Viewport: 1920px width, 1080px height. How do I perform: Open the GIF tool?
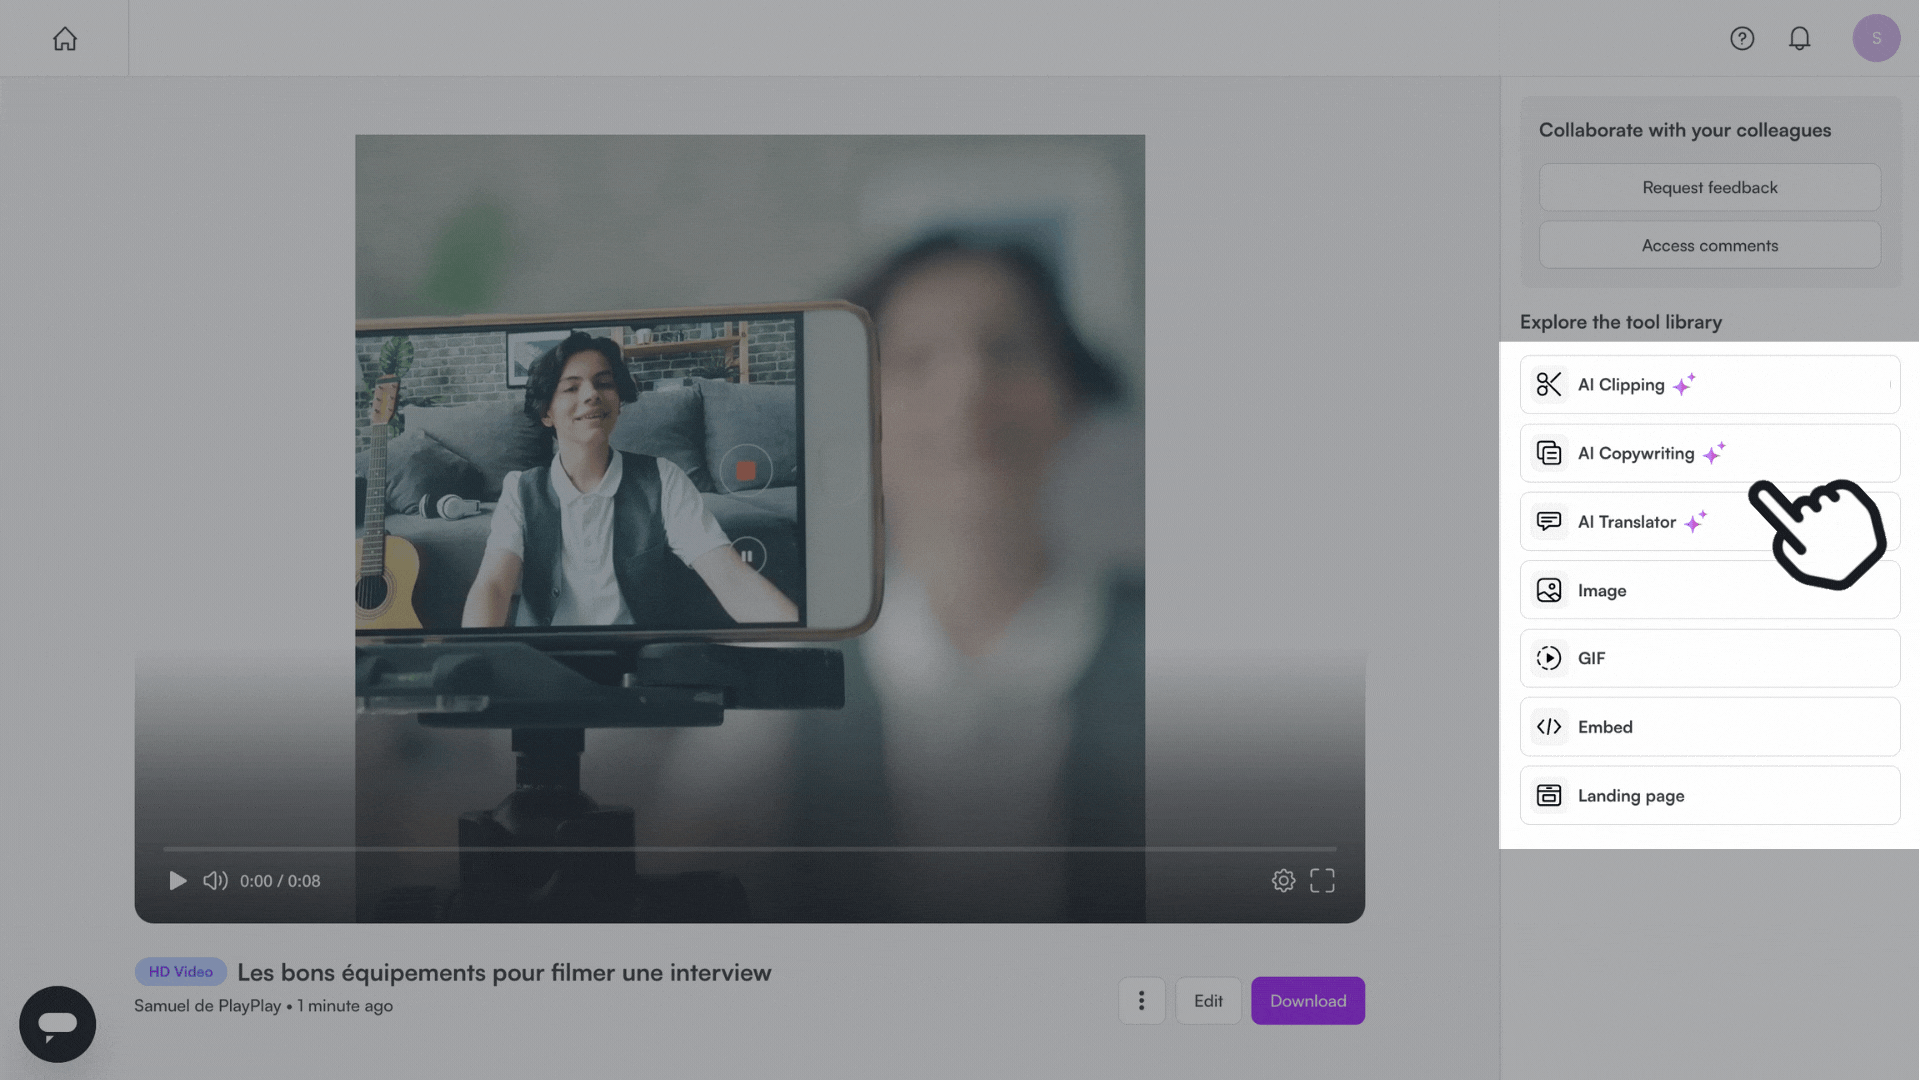1710,658
